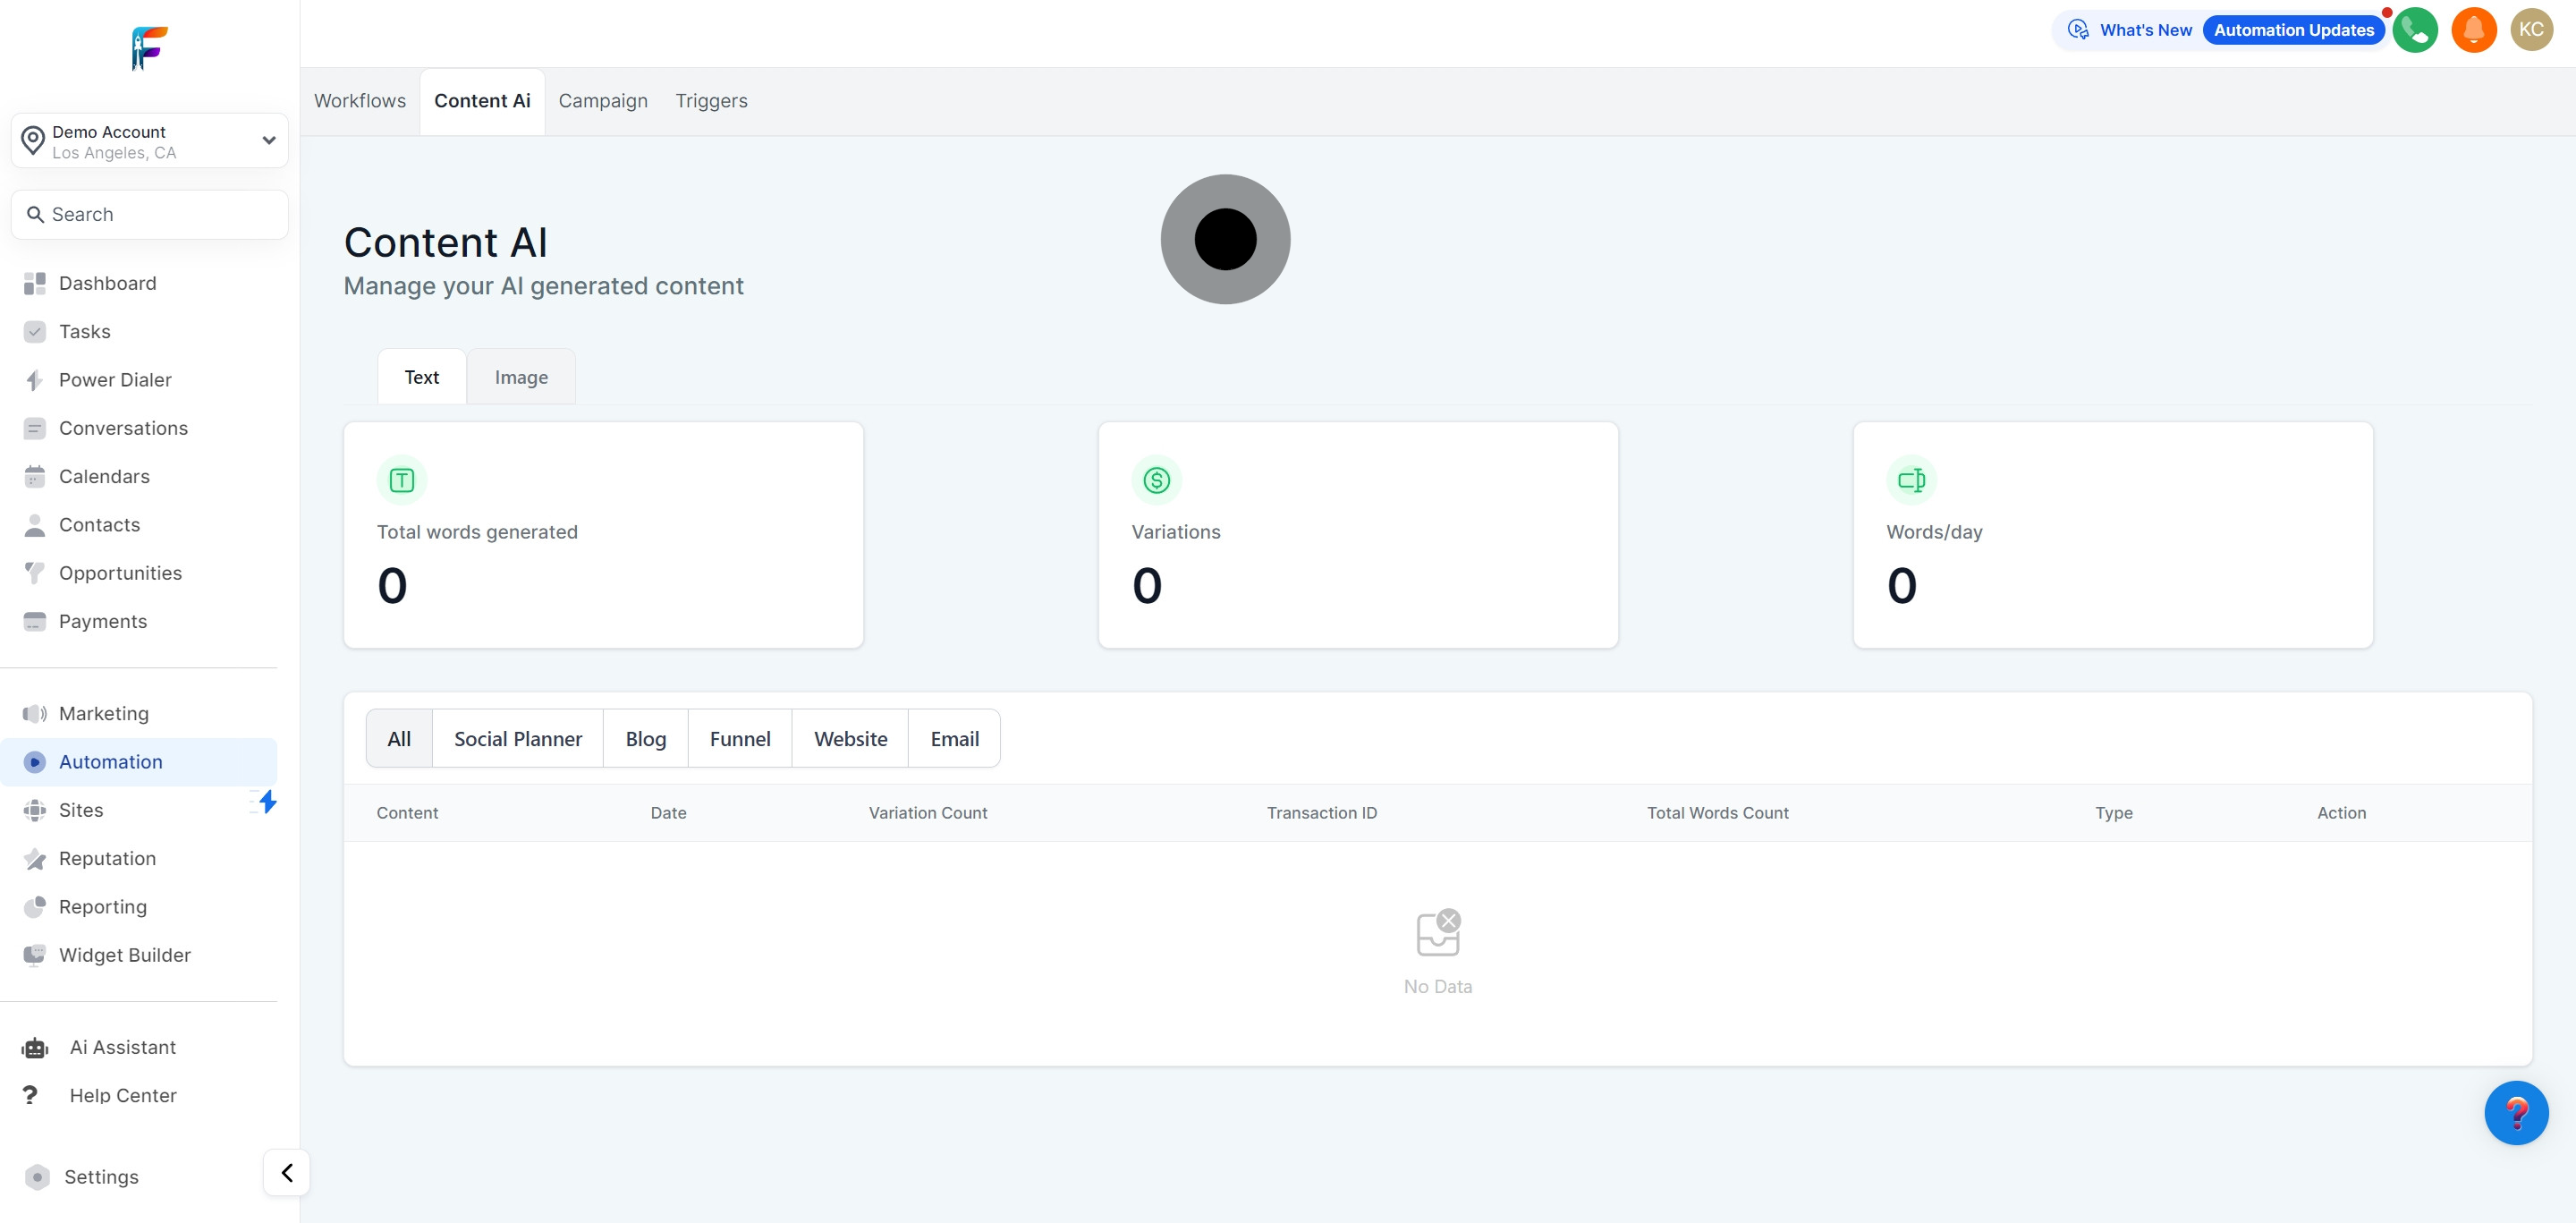
Task: Click the Total words generated T icon
Action: tap(402, 481)
